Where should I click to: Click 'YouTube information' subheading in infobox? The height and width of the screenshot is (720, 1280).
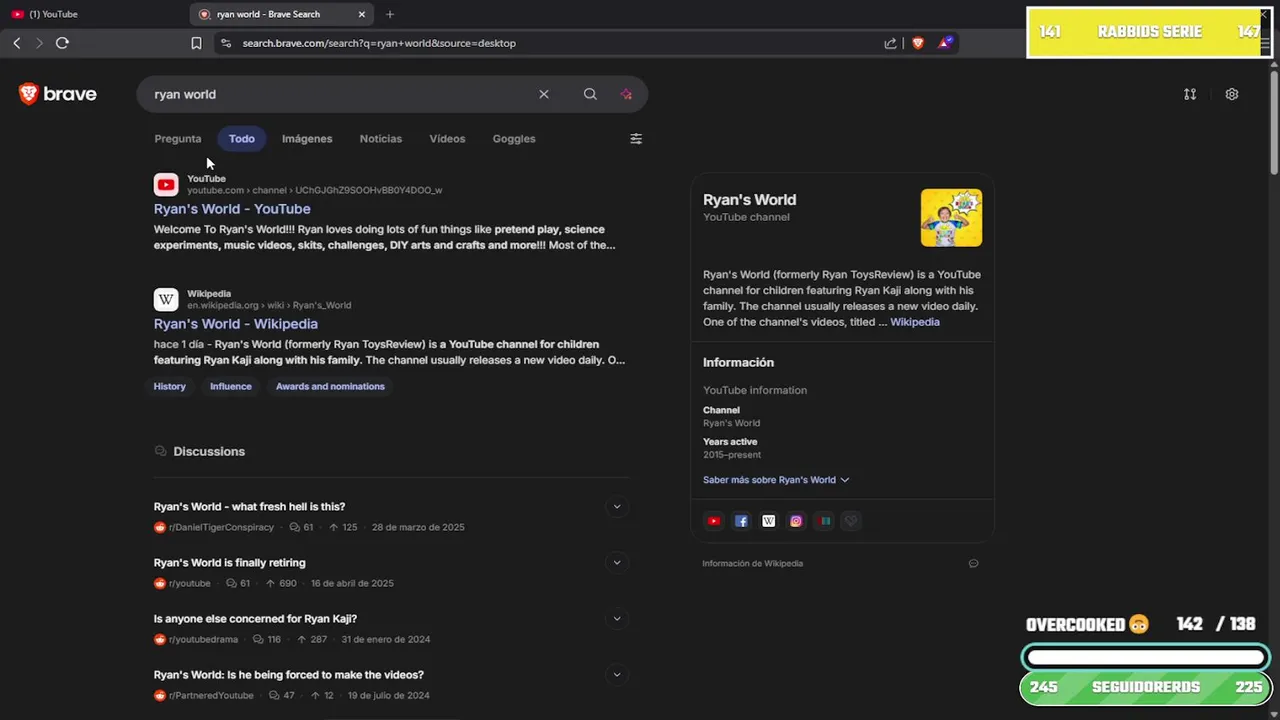(755, 390)
